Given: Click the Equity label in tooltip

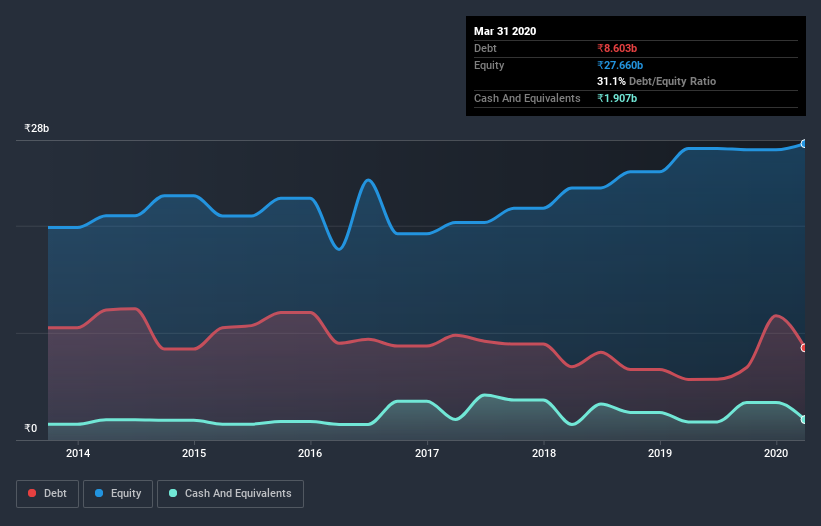Looking at the screenshot, I should (489, 65).
